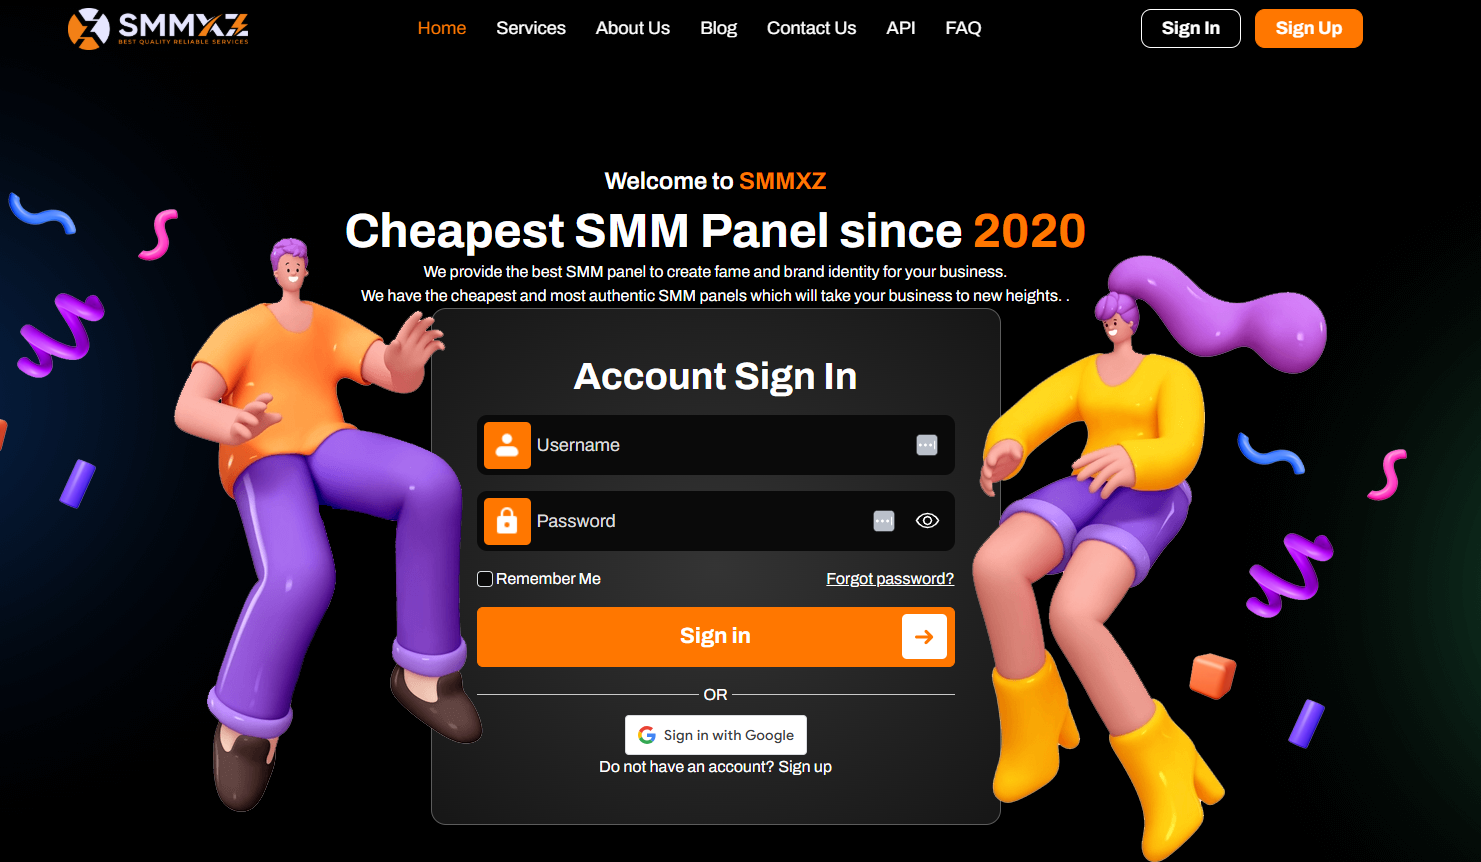Click the outlined Sign In header button
Image resolution: width=1481 pixels, height=862 pixels.
[x=1191, y=28]
